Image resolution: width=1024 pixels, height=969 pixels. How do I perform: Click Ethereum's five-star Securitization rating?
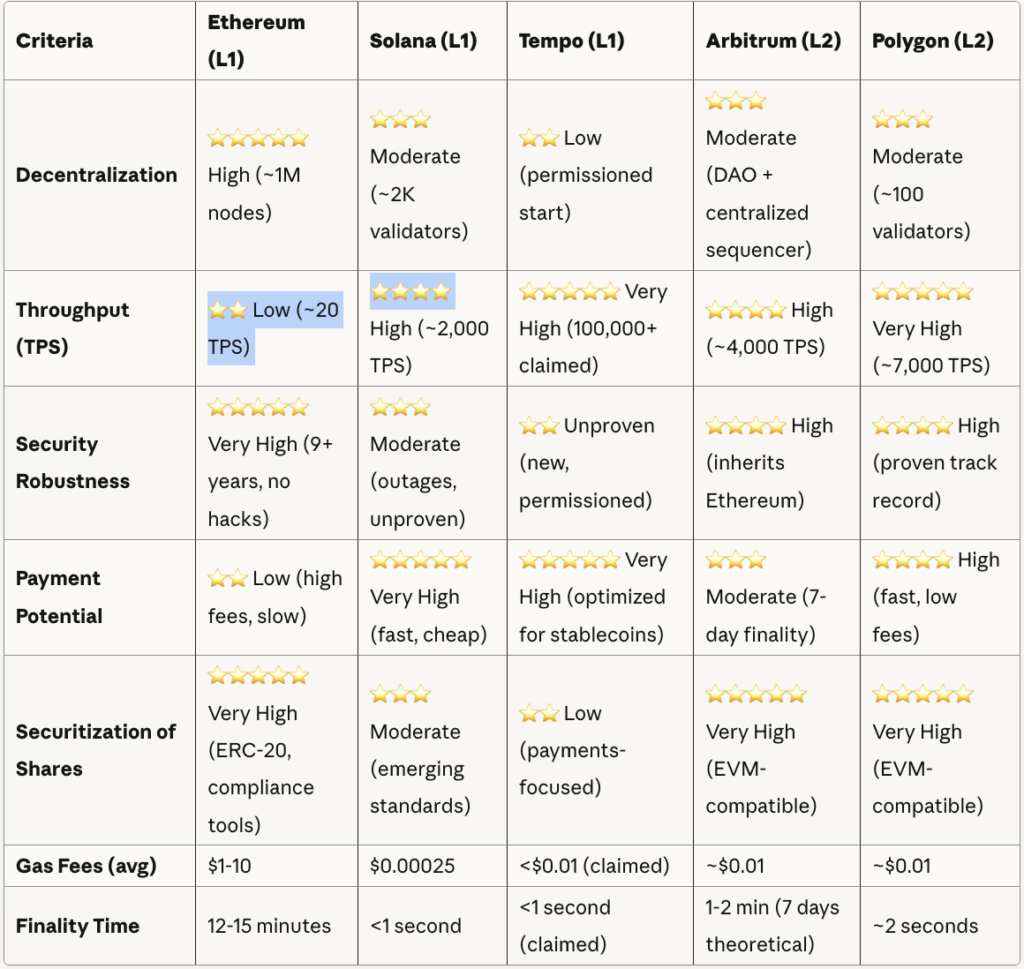(258, 675)
